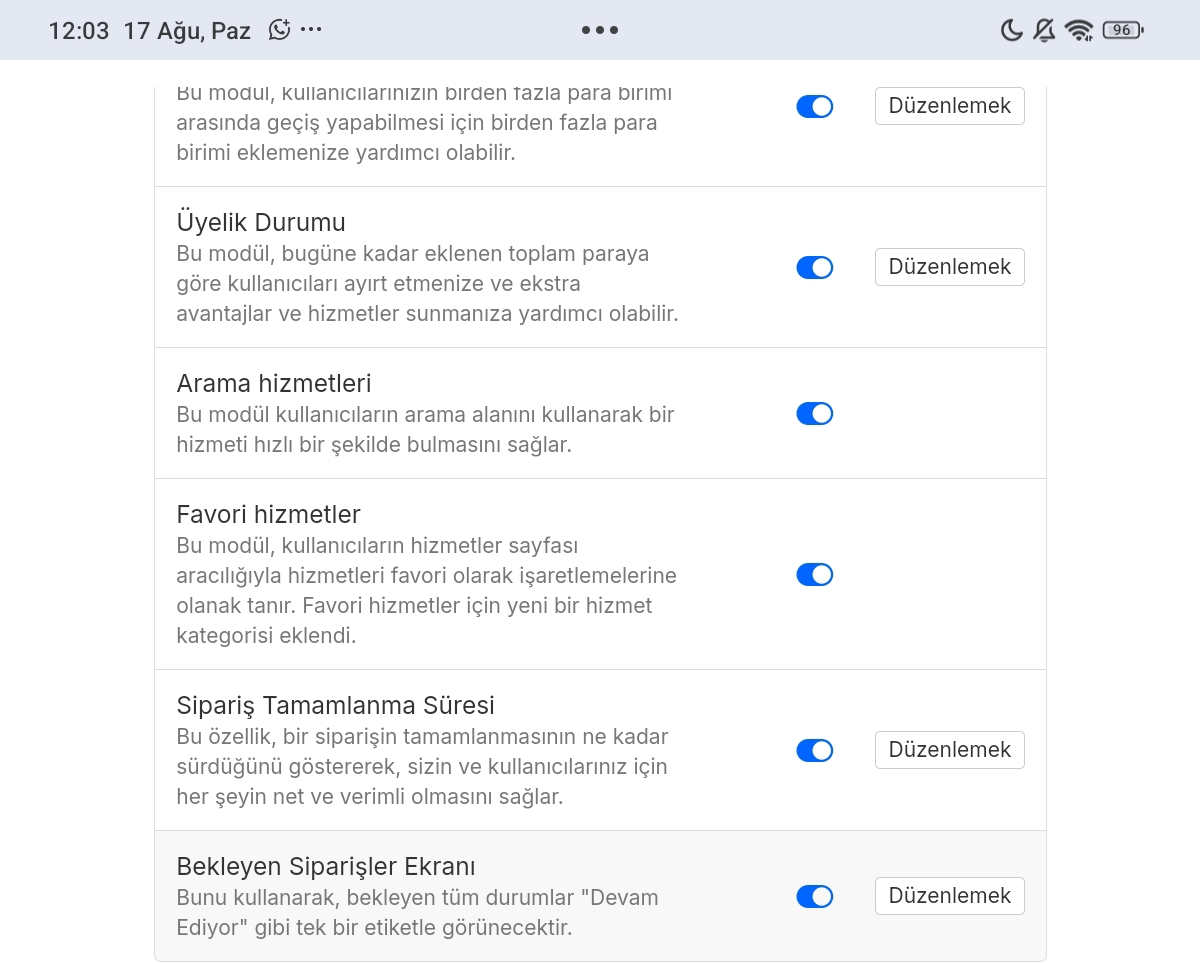The width and height of the screenshot is (1200, 964).
Task: Turn off Favori hizmetler toggle
Action: (815, 574)
